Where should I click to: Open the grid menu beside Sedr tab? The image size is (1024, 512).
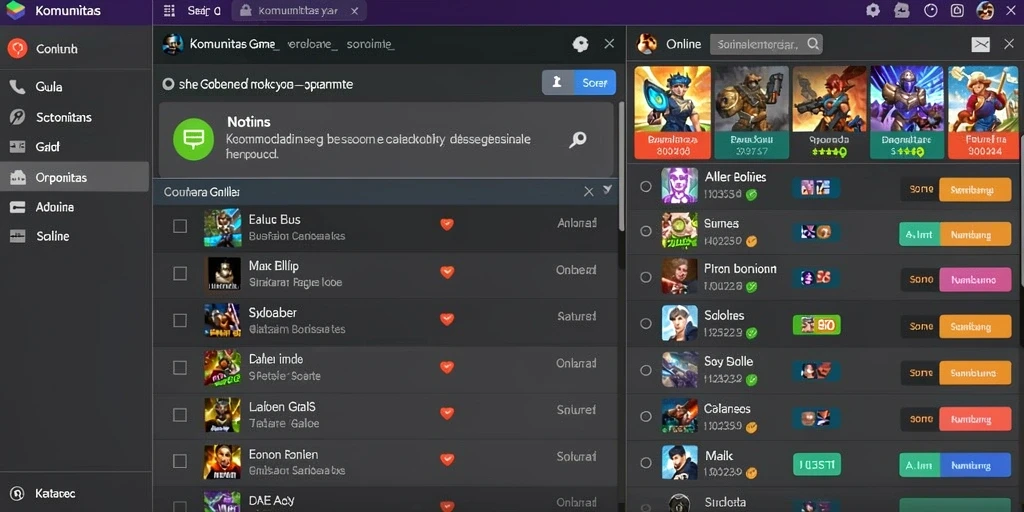(x=170, y=10)
